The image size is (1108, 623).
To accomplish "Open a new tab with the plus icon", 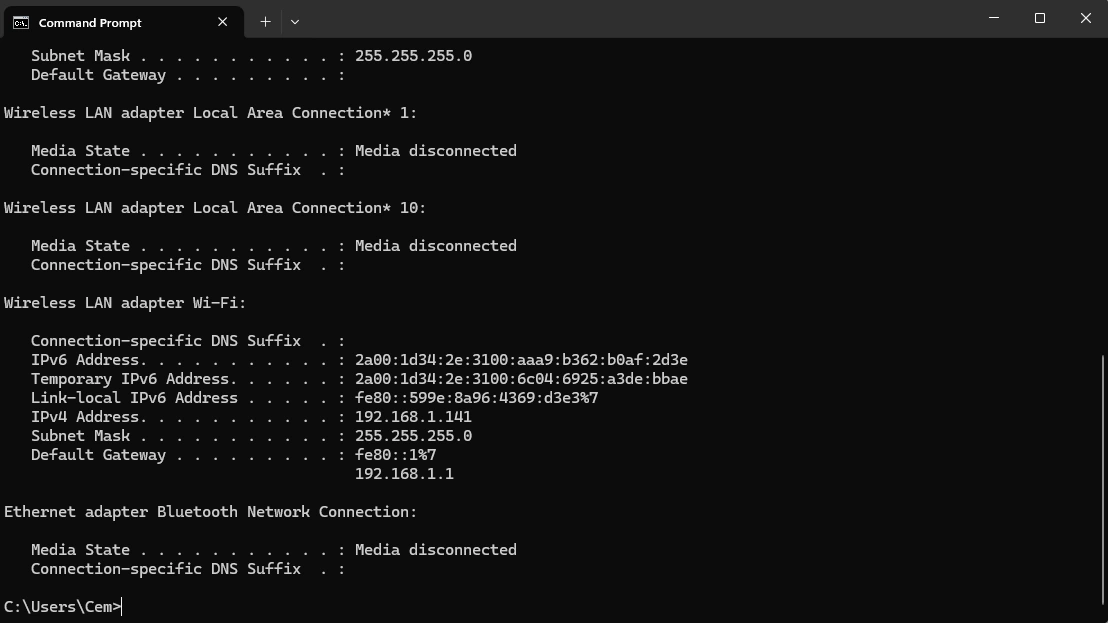I will click(265, 20).
